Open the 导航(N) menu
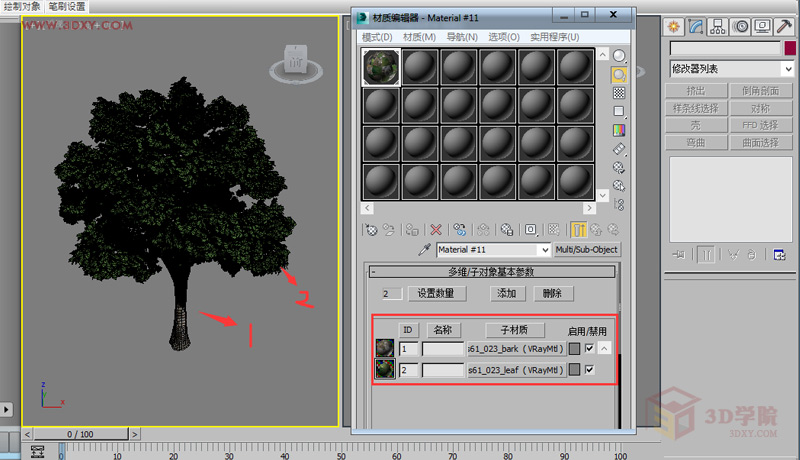 click(x=462, y=37)
